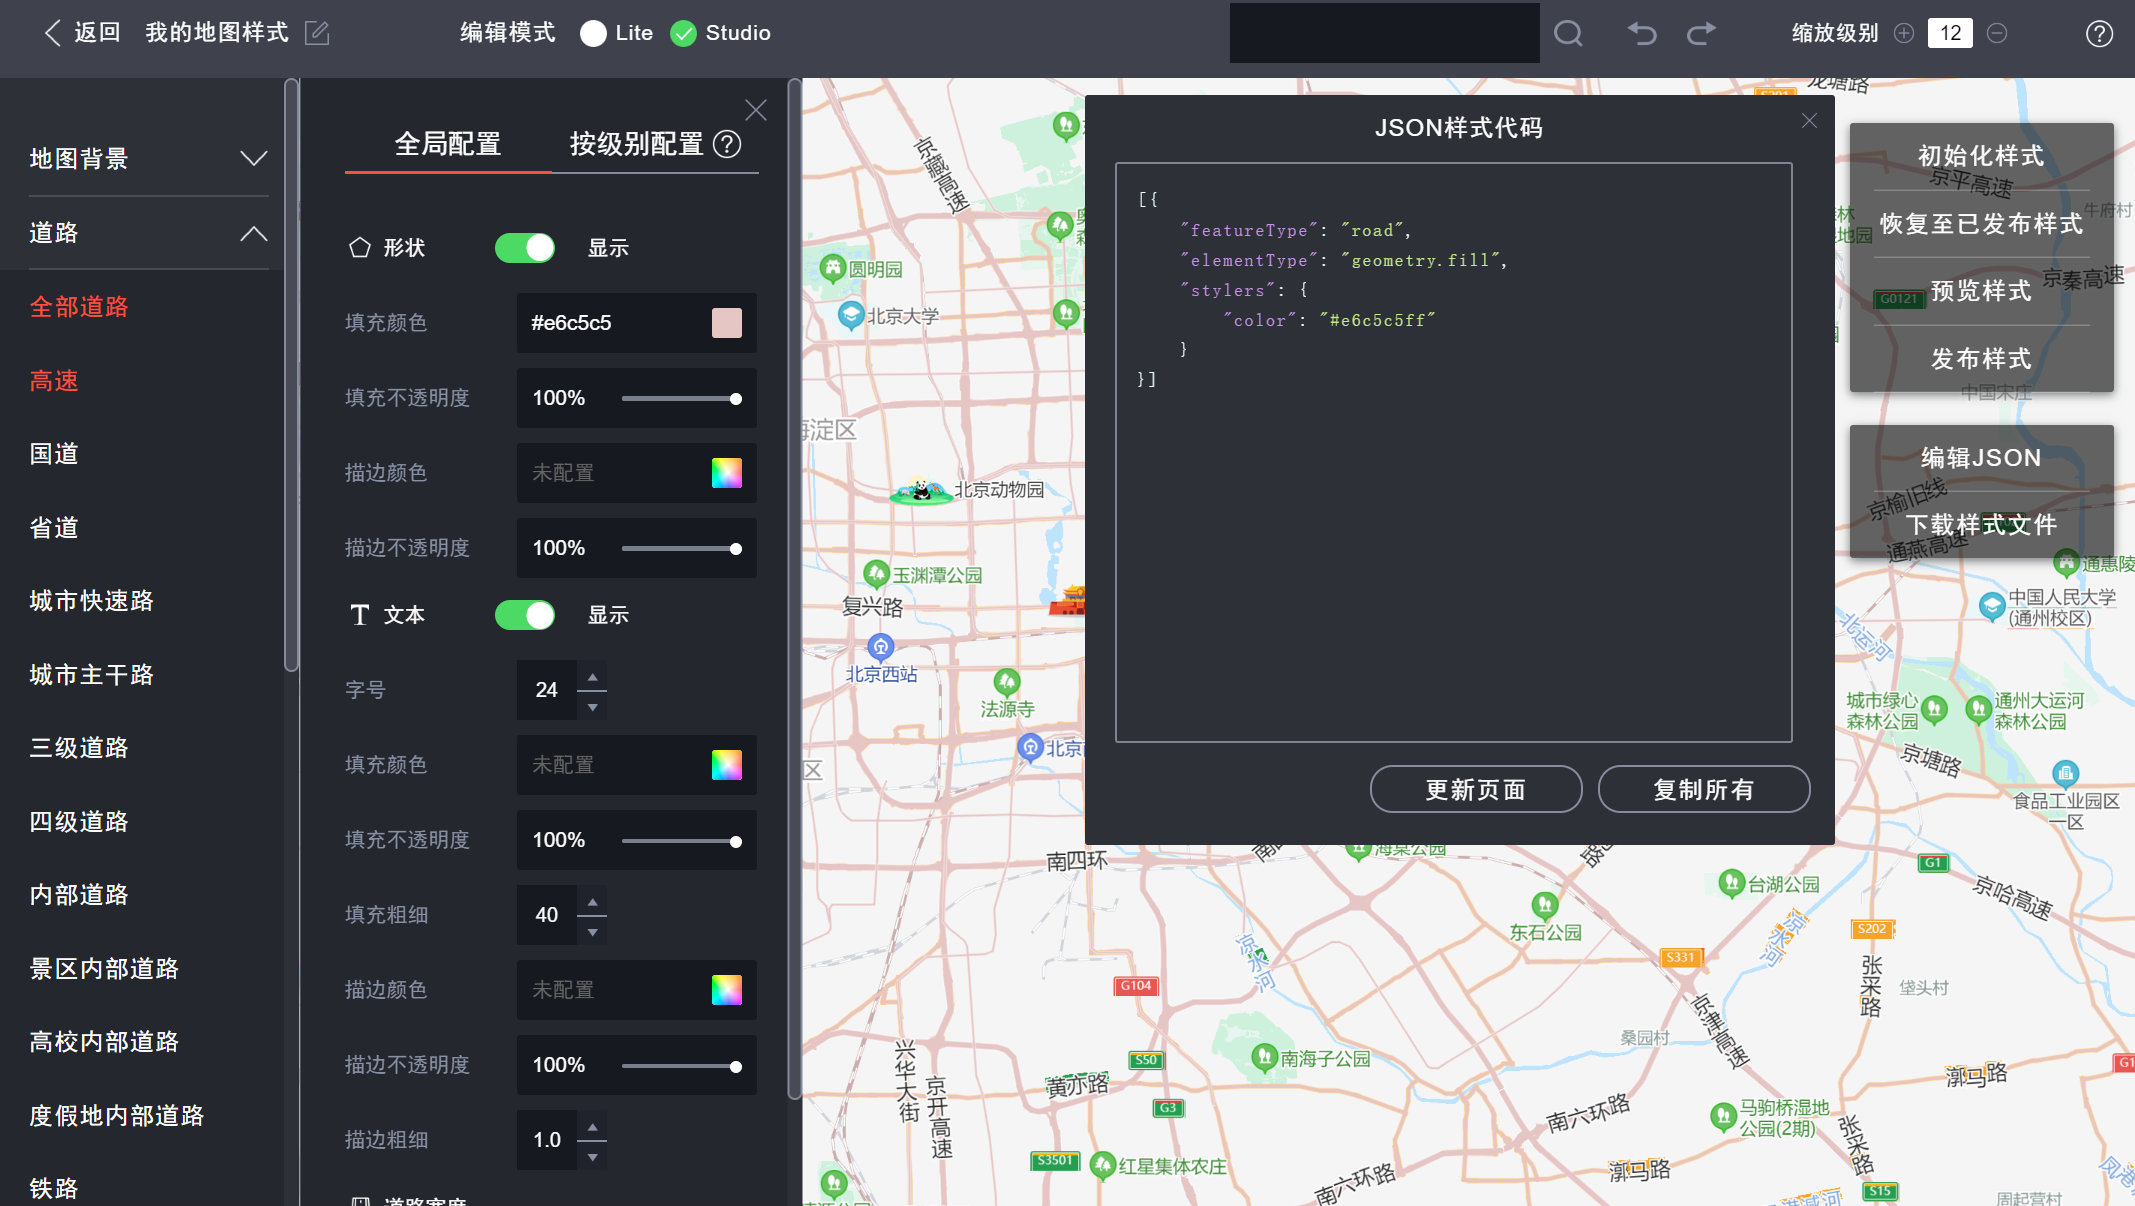Click the redo arrow in the top bar
2135x1206 pixels.
[1701, 32]
